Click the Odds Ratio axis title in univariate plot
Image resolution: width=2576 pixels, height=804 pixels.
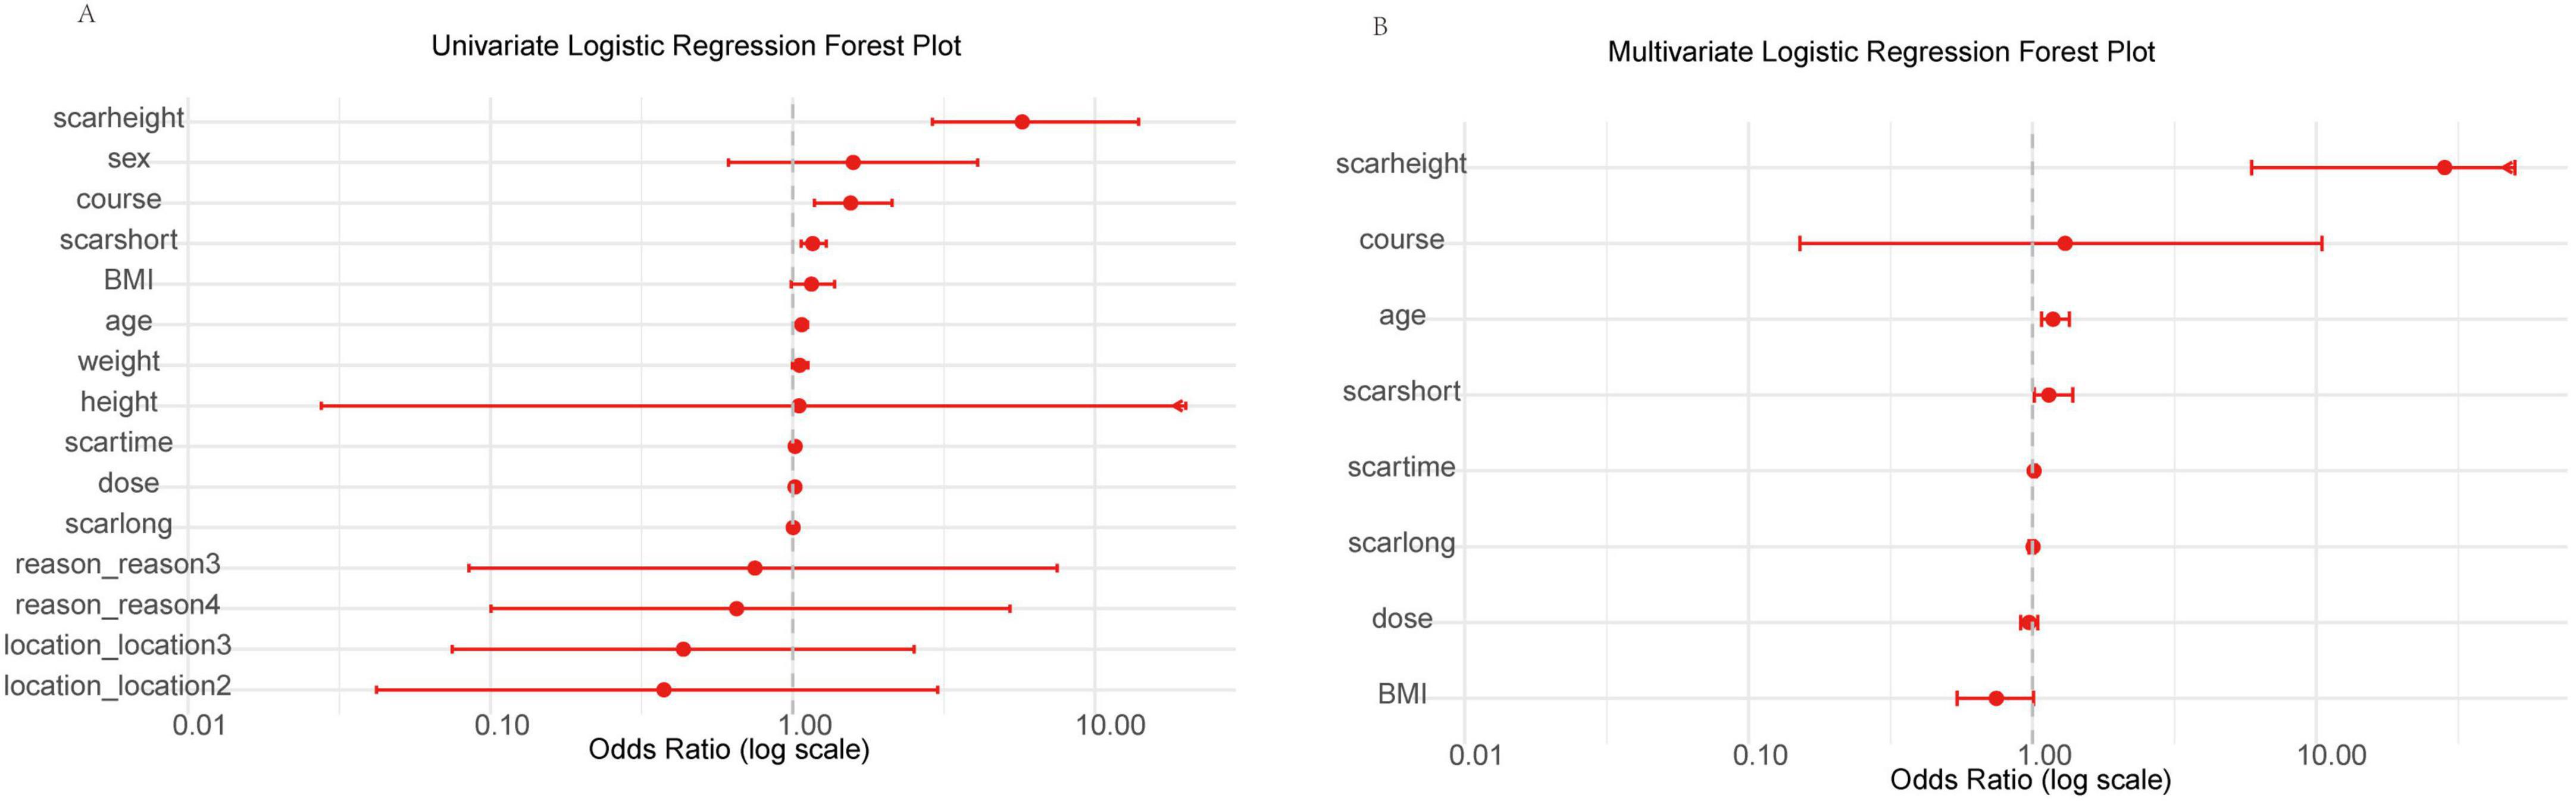click(x=728, y=750)
